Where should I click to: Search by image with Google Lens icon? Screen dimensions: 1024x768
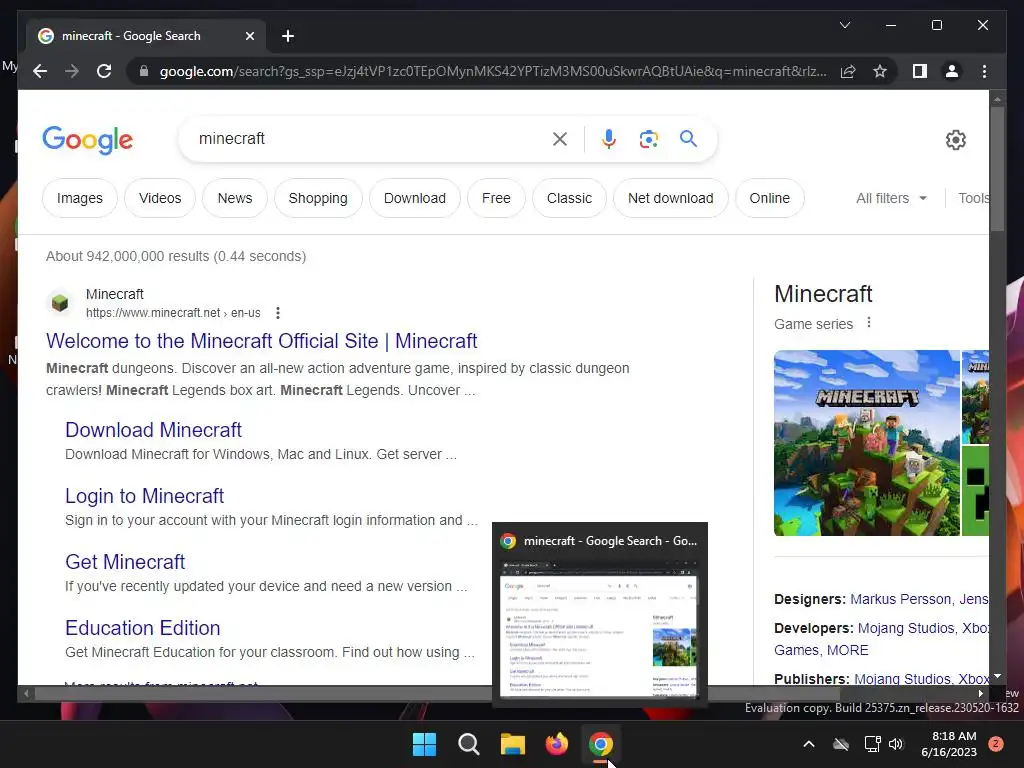648,139
